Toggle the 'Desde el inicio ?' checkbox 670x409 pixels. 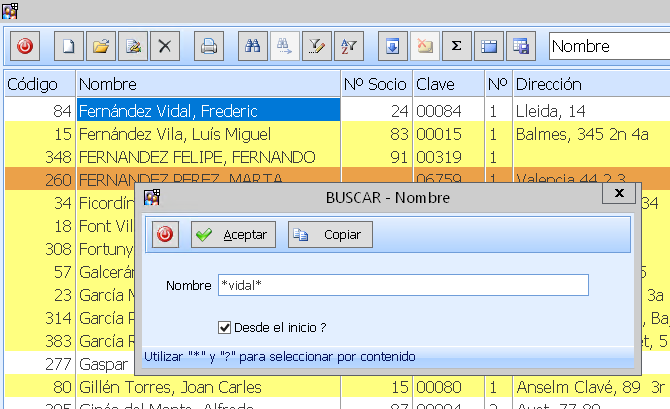[225, 326]
